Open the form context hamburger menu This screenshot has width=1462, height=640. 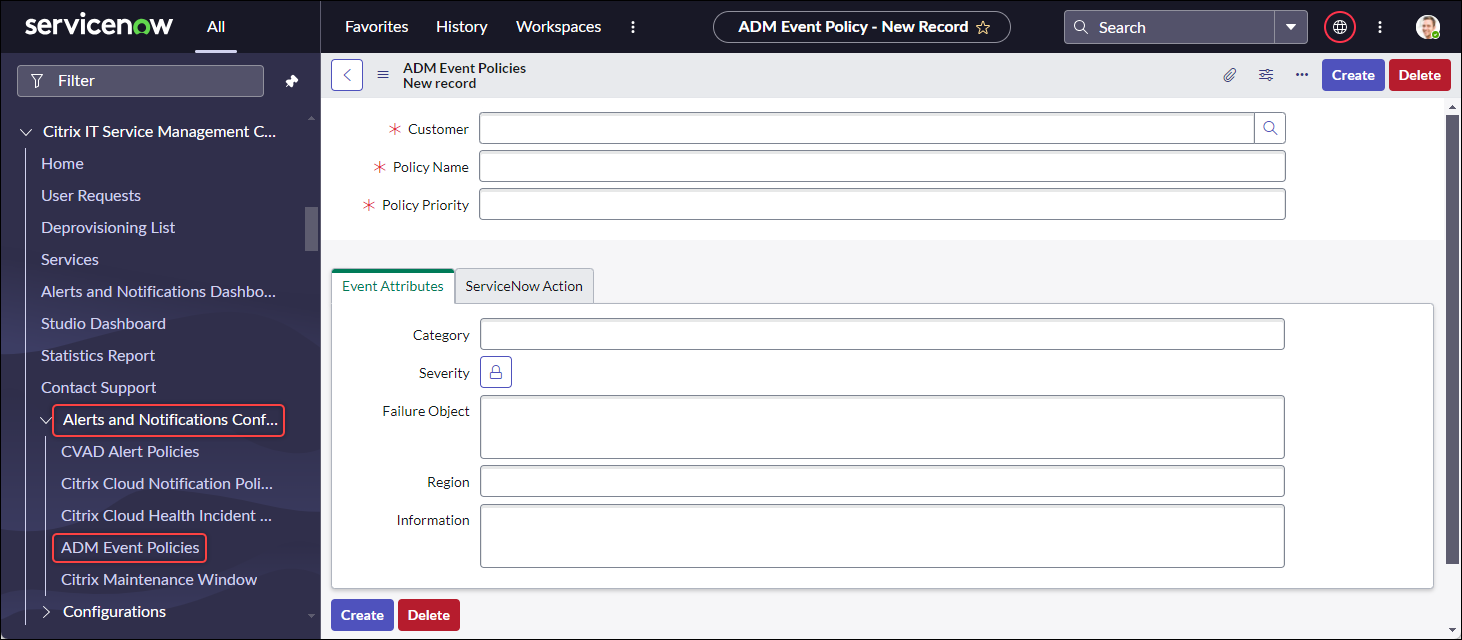point(382,75)
